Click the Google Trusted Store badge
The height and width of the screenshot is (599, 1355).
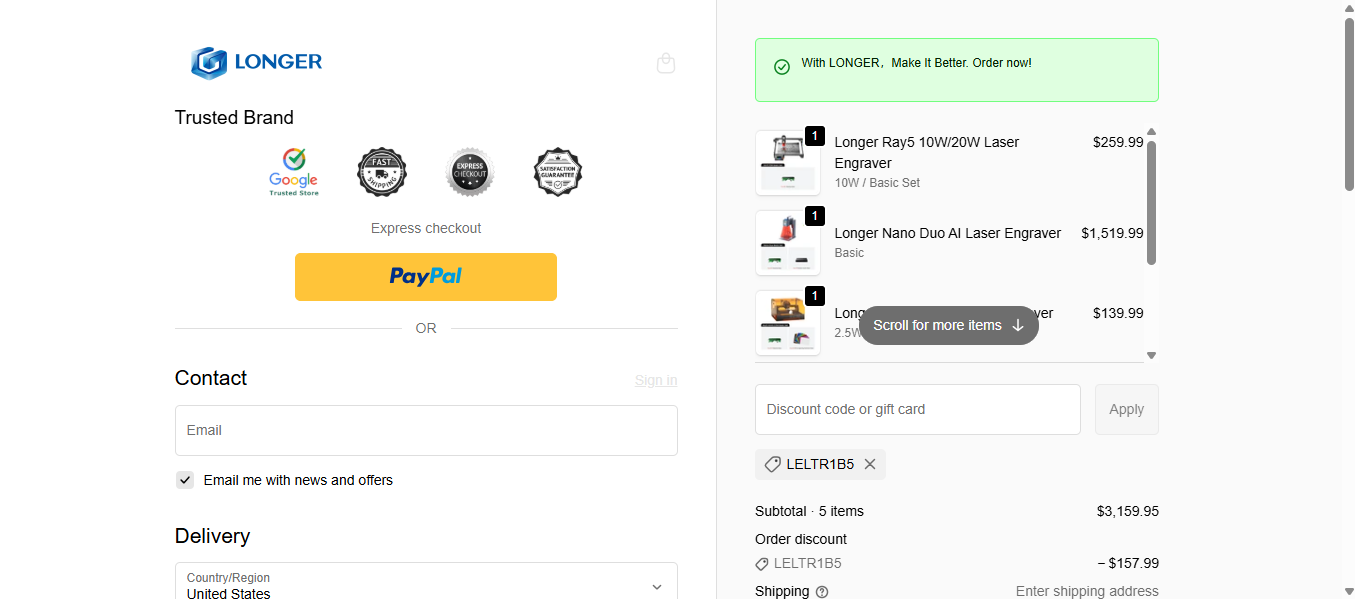[293, 172]
